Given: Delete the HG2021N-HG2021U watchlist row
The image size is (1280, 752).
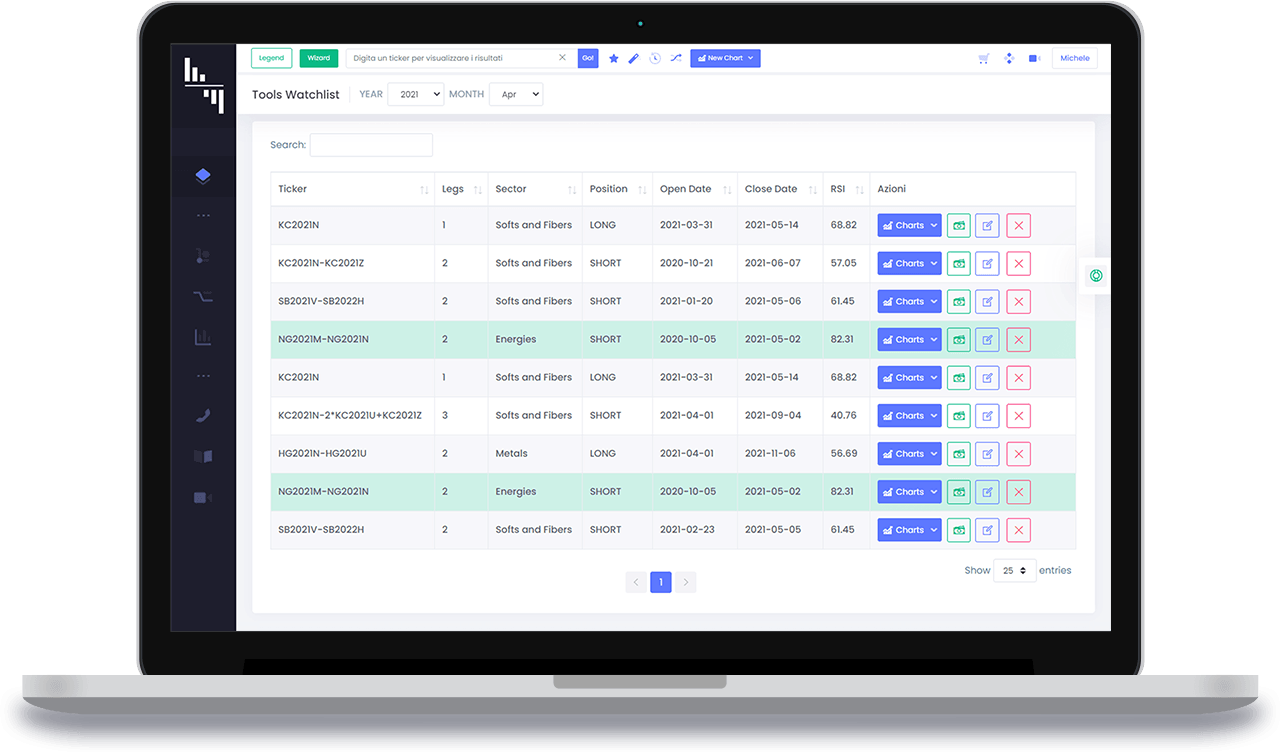Looking at the screenshot, I should (1018, 454).
